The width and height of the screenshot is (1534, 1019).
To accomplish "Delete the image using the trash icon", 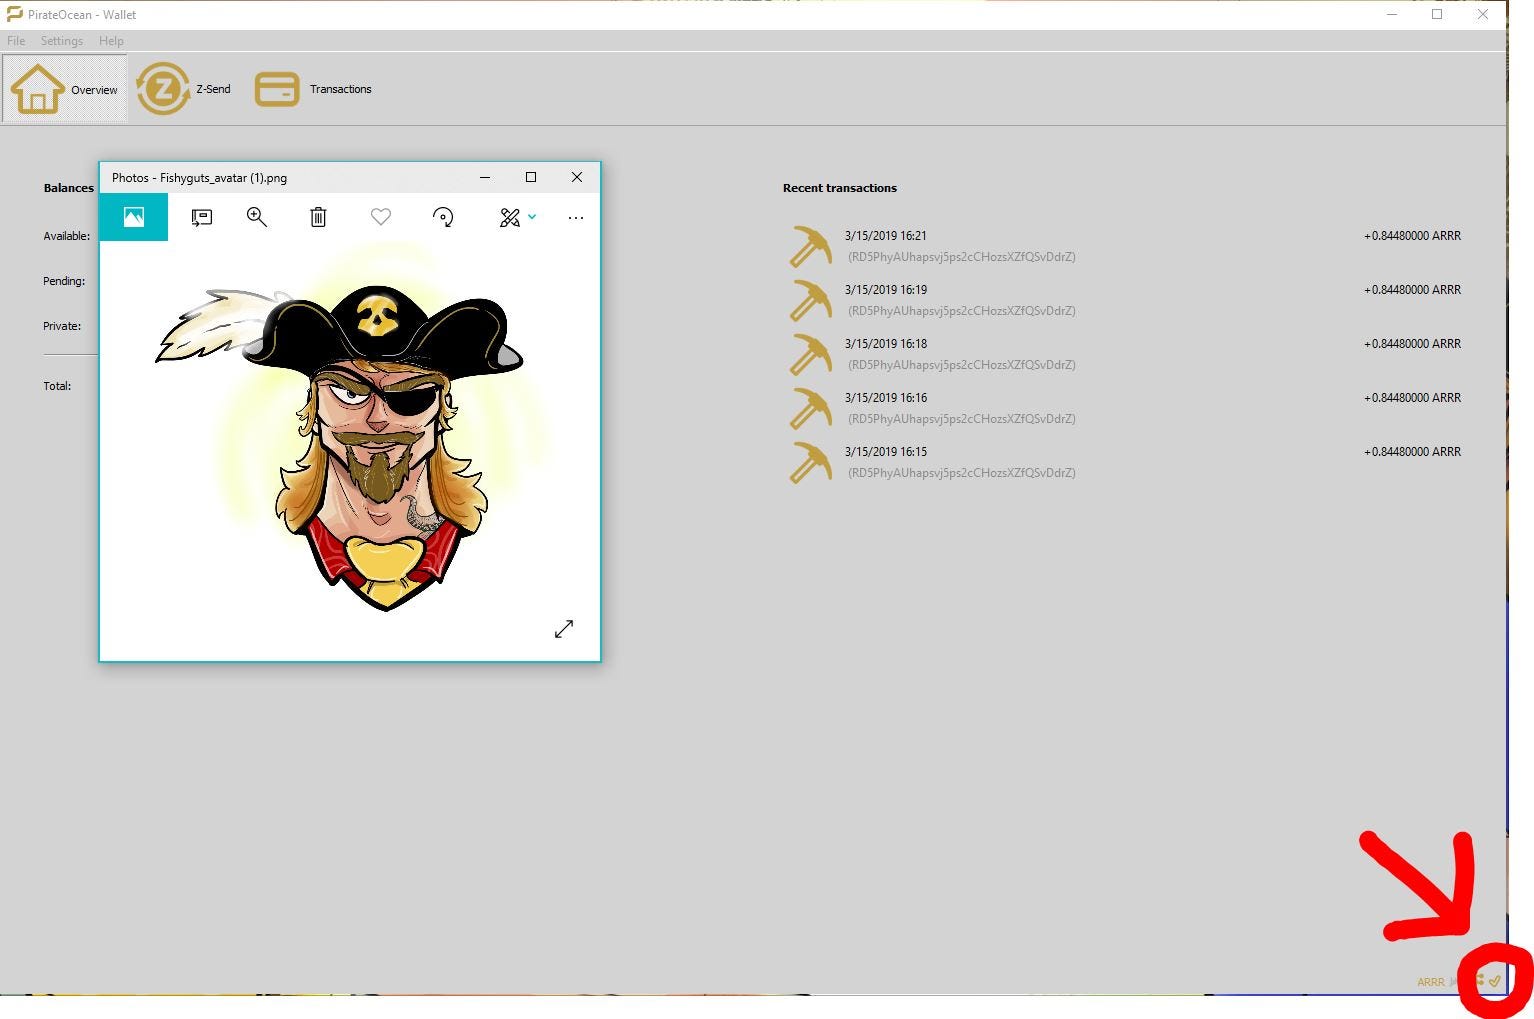I will tap(318, 217).
